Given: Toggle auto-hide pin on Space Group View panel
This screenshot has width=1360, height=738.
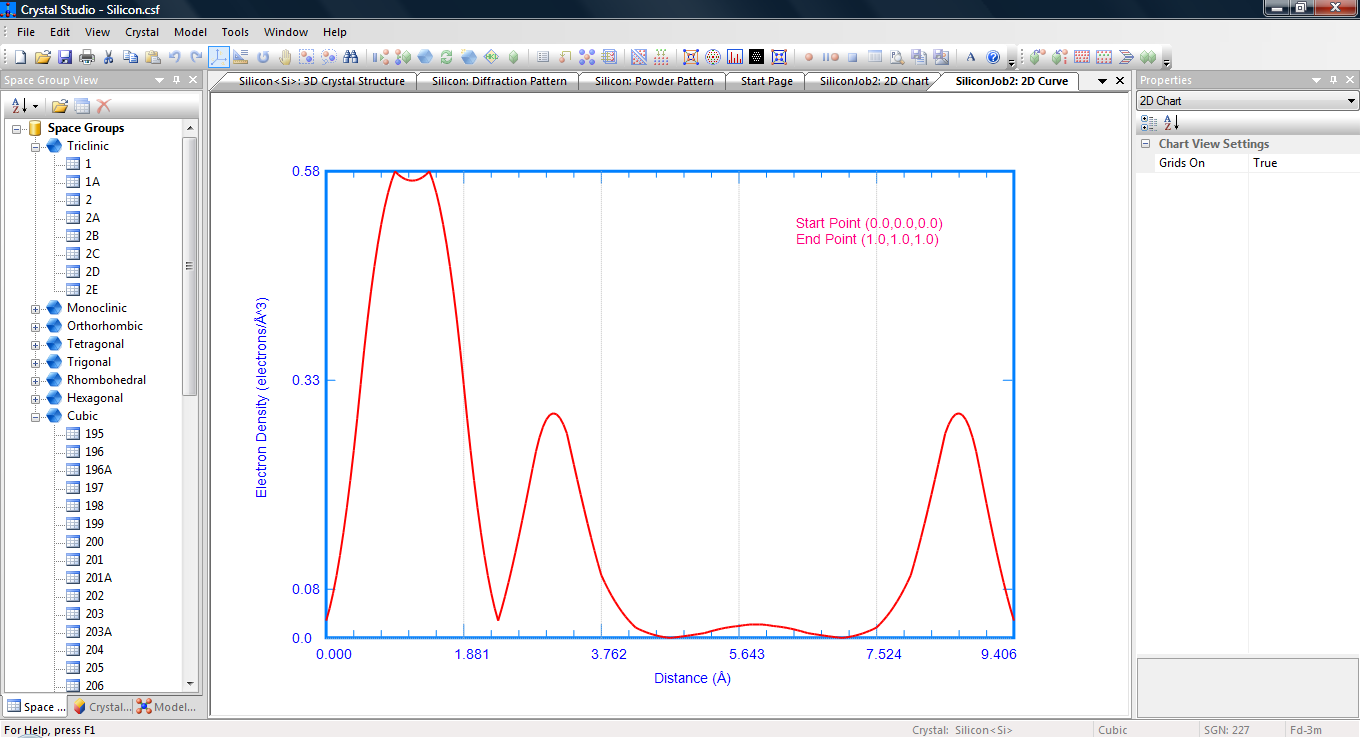Looking at the screenshot, I should 176,80.
